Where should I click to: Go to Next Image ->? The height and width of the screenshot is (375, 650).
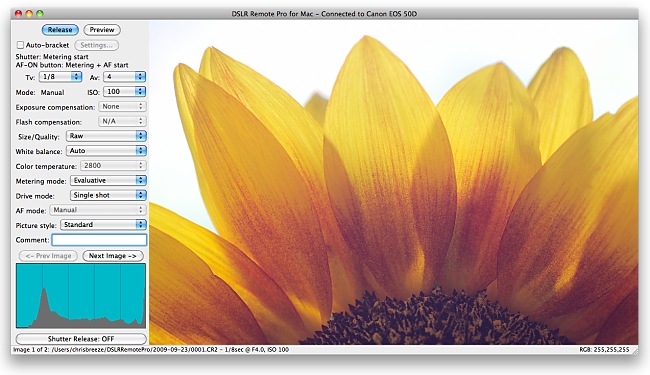(113, 256)
